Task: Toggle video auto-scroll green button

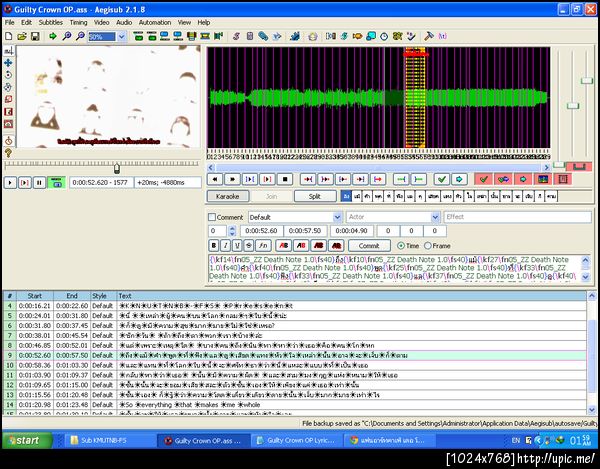Action: tap(57, 182)
